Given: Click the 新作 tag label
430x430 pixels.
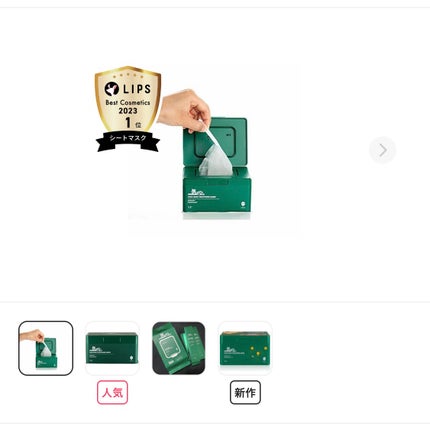Looking at the screenshot, I should click(x=245, y=392).
